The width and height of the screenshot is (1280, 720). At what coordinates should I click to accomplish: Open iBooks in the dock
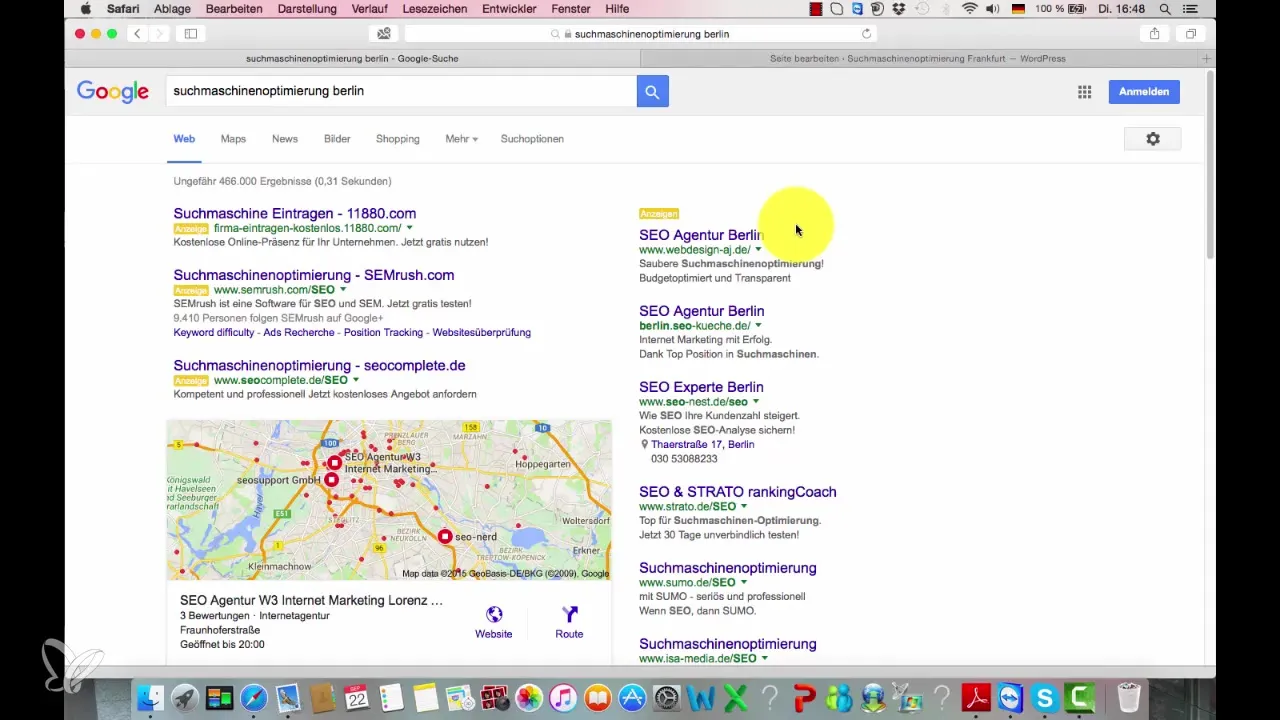click(598, 697)
